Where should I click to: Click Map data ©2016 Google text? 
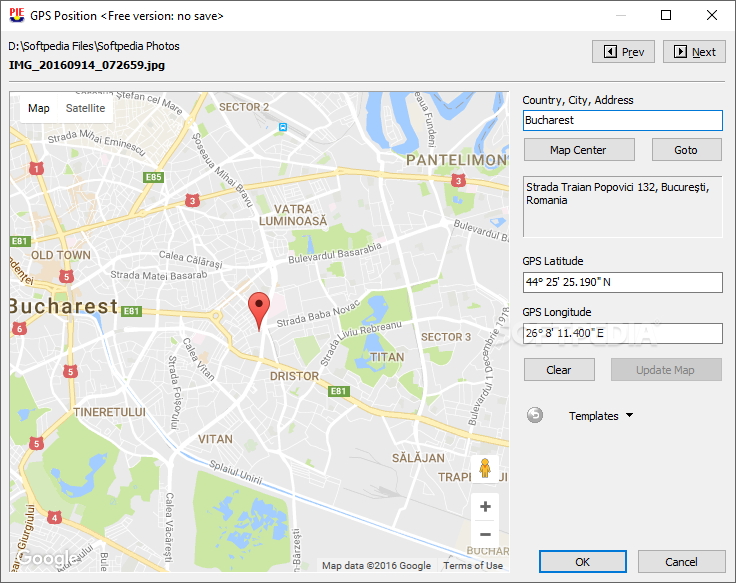tap(376, 566)
